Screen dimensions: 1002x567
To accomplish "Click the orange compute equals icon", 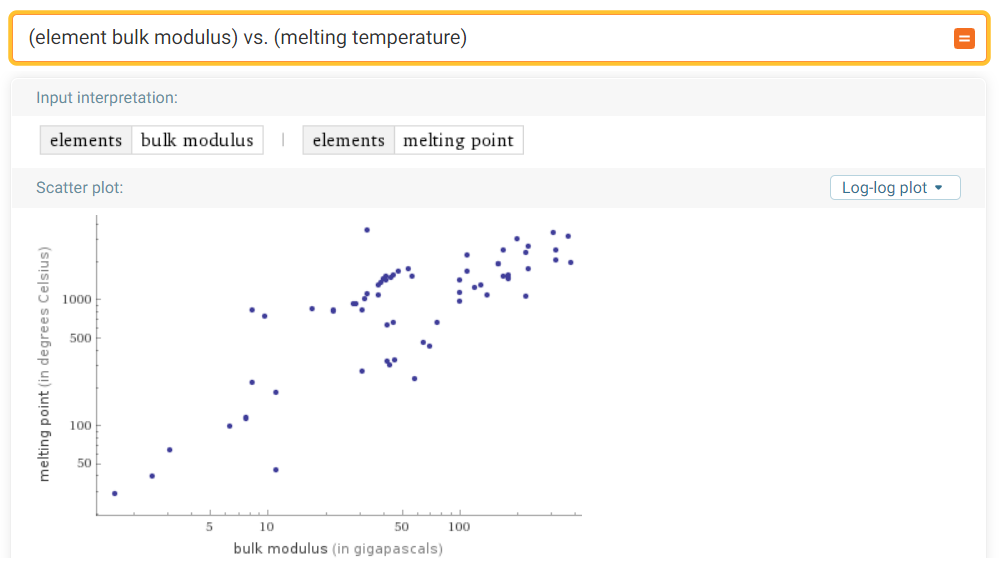I will tap(964, 39).
